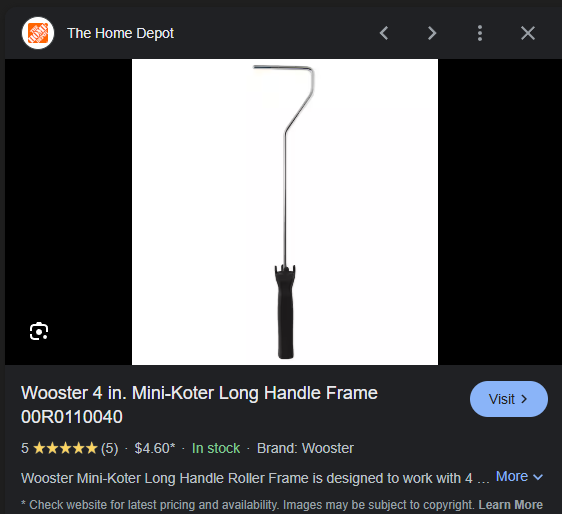Select the Brand: Wooster text

coord(305,448)
